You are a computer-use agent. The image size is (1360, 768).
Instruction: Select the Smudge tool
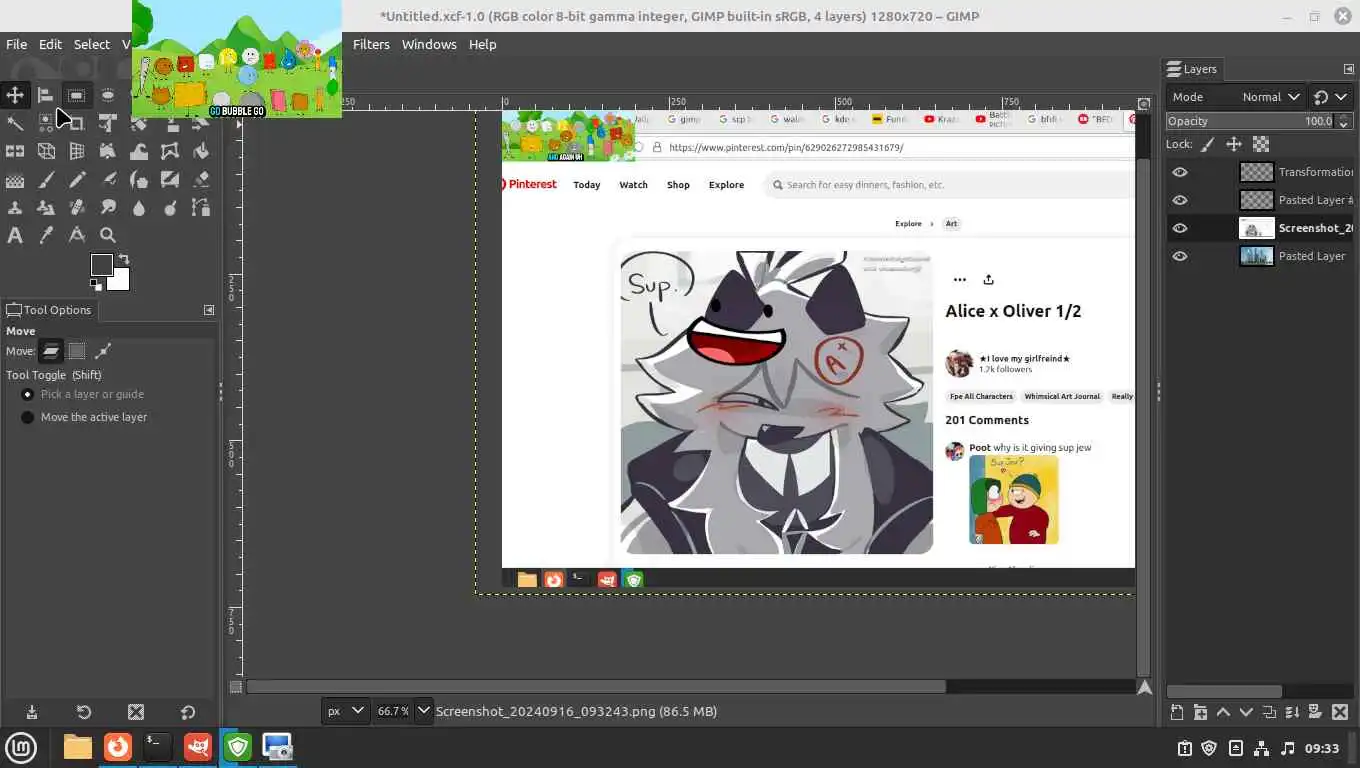point(108,208)
